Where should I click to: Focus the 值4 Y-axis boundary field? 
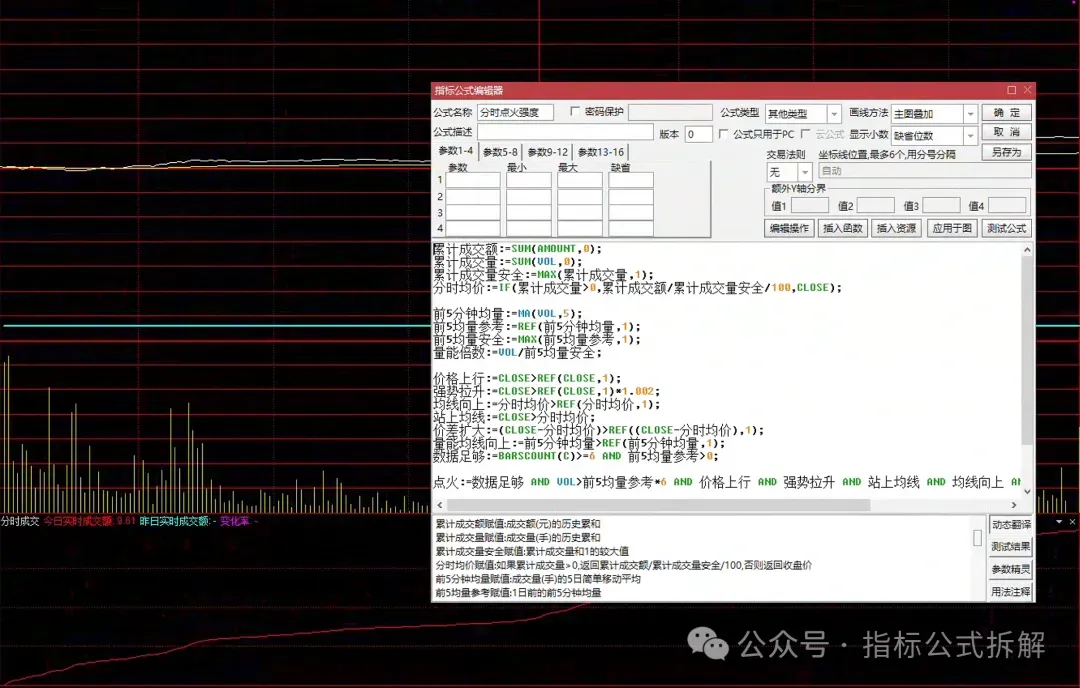click(1007, 205)
